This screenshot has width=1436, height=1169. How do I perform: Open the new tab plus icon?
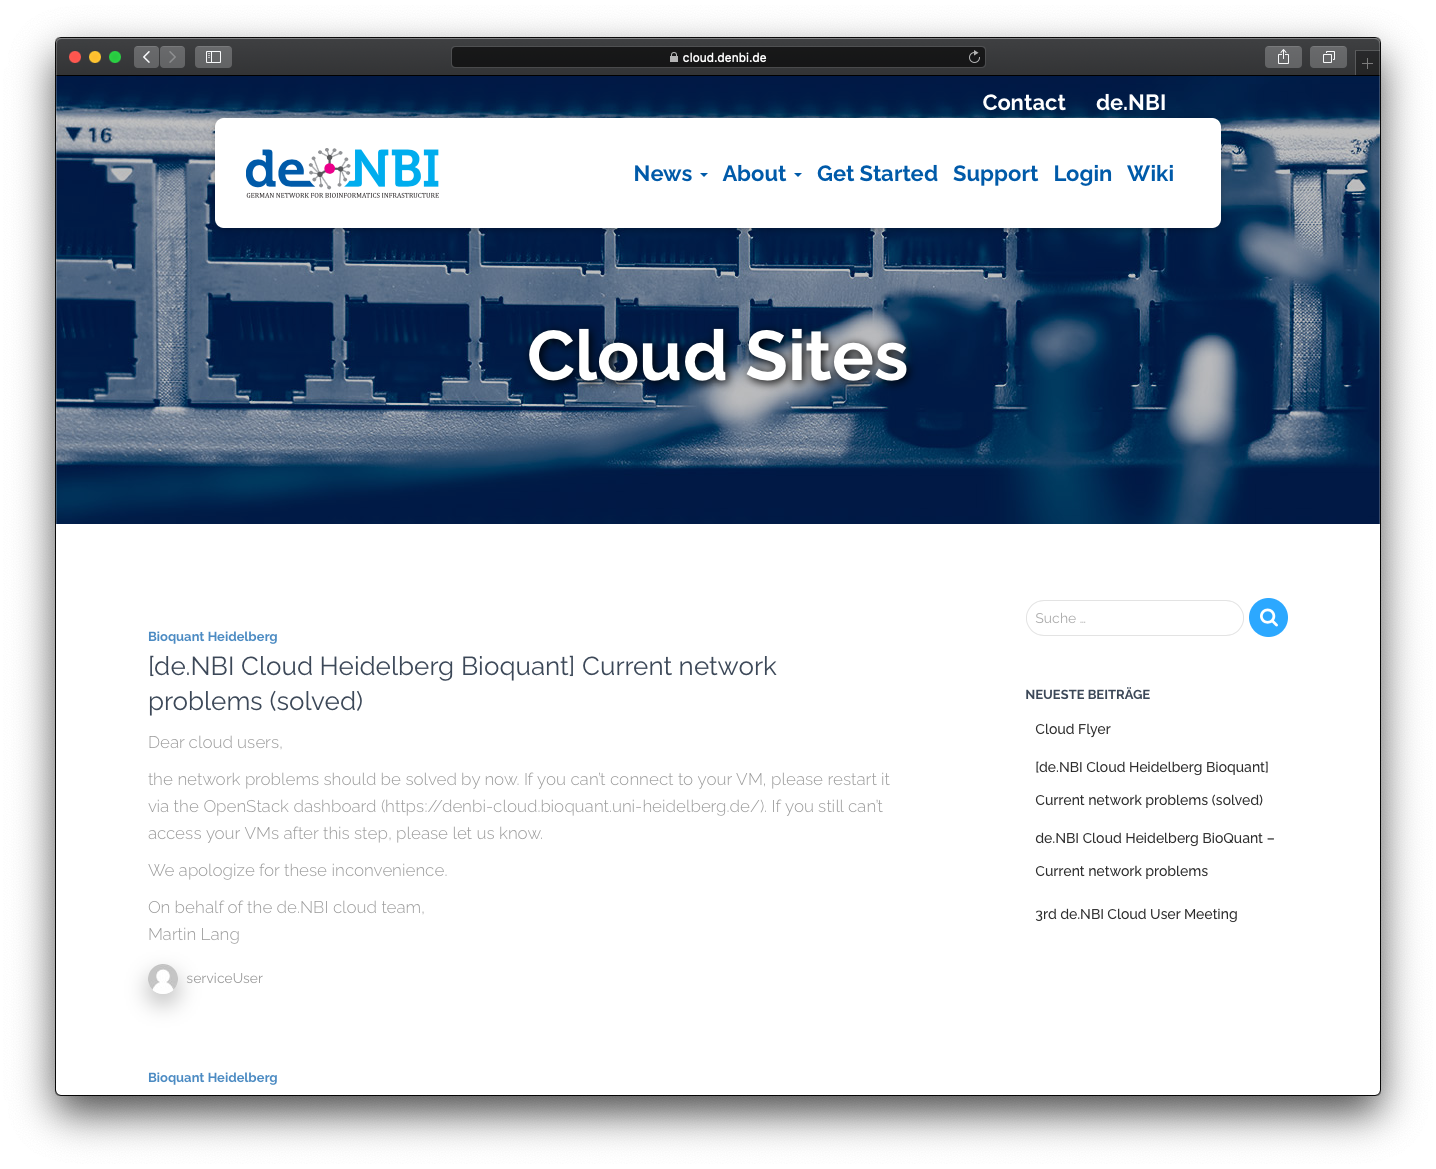tap(1366, 61)
